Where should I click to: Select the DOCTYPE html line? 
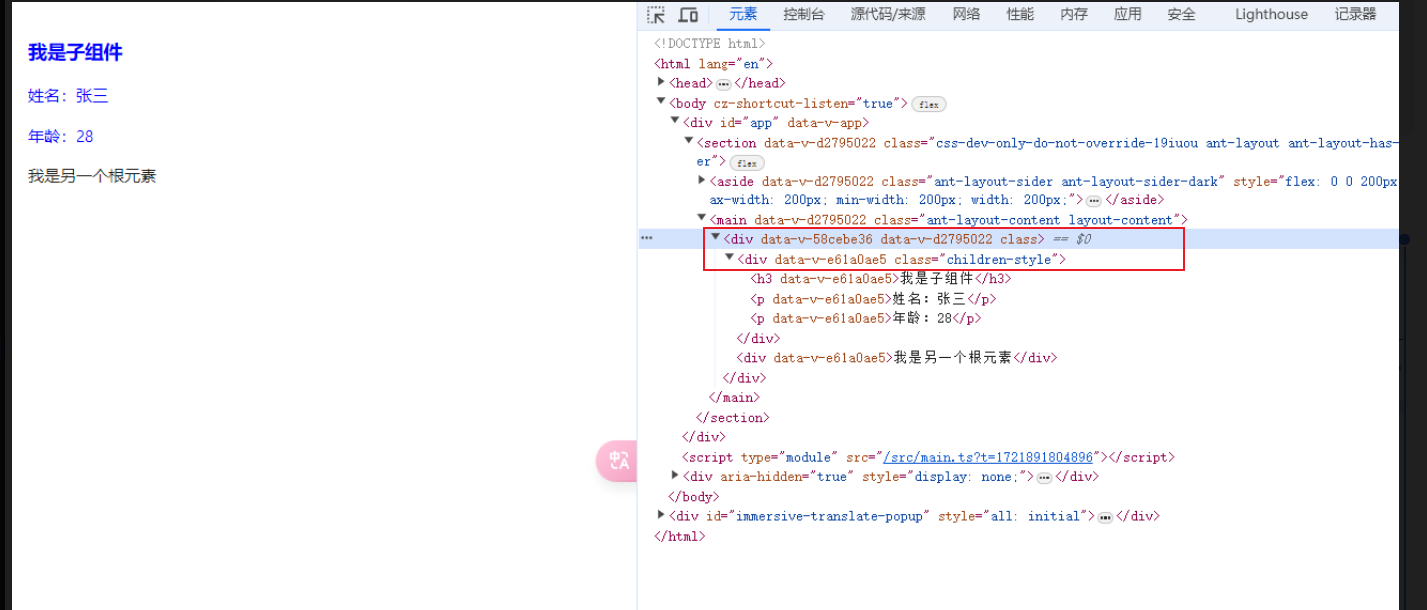(710, 43)
